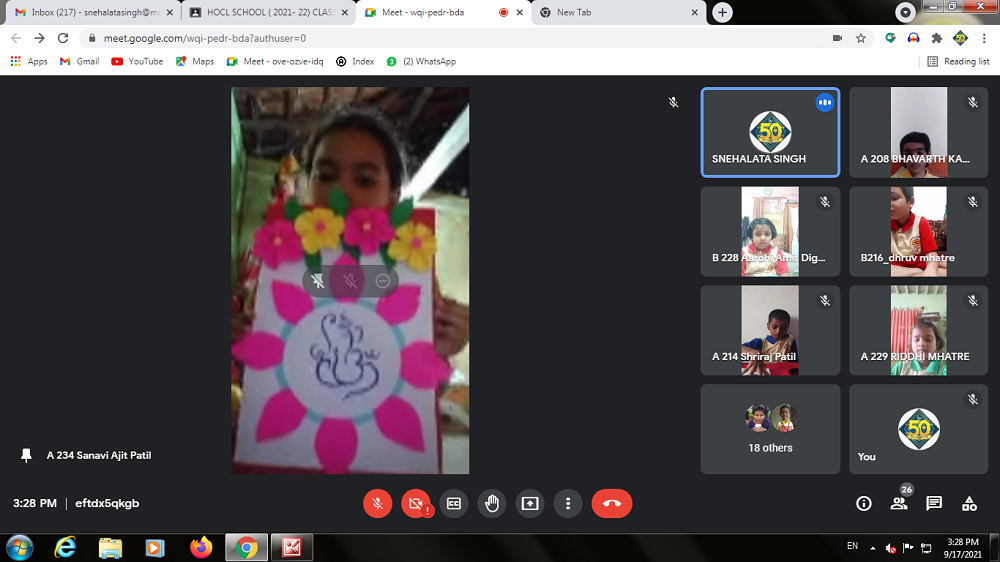This screenshot has width=1000, height=562.
Task: Toggle closed captions on
Action: [453, 504]
